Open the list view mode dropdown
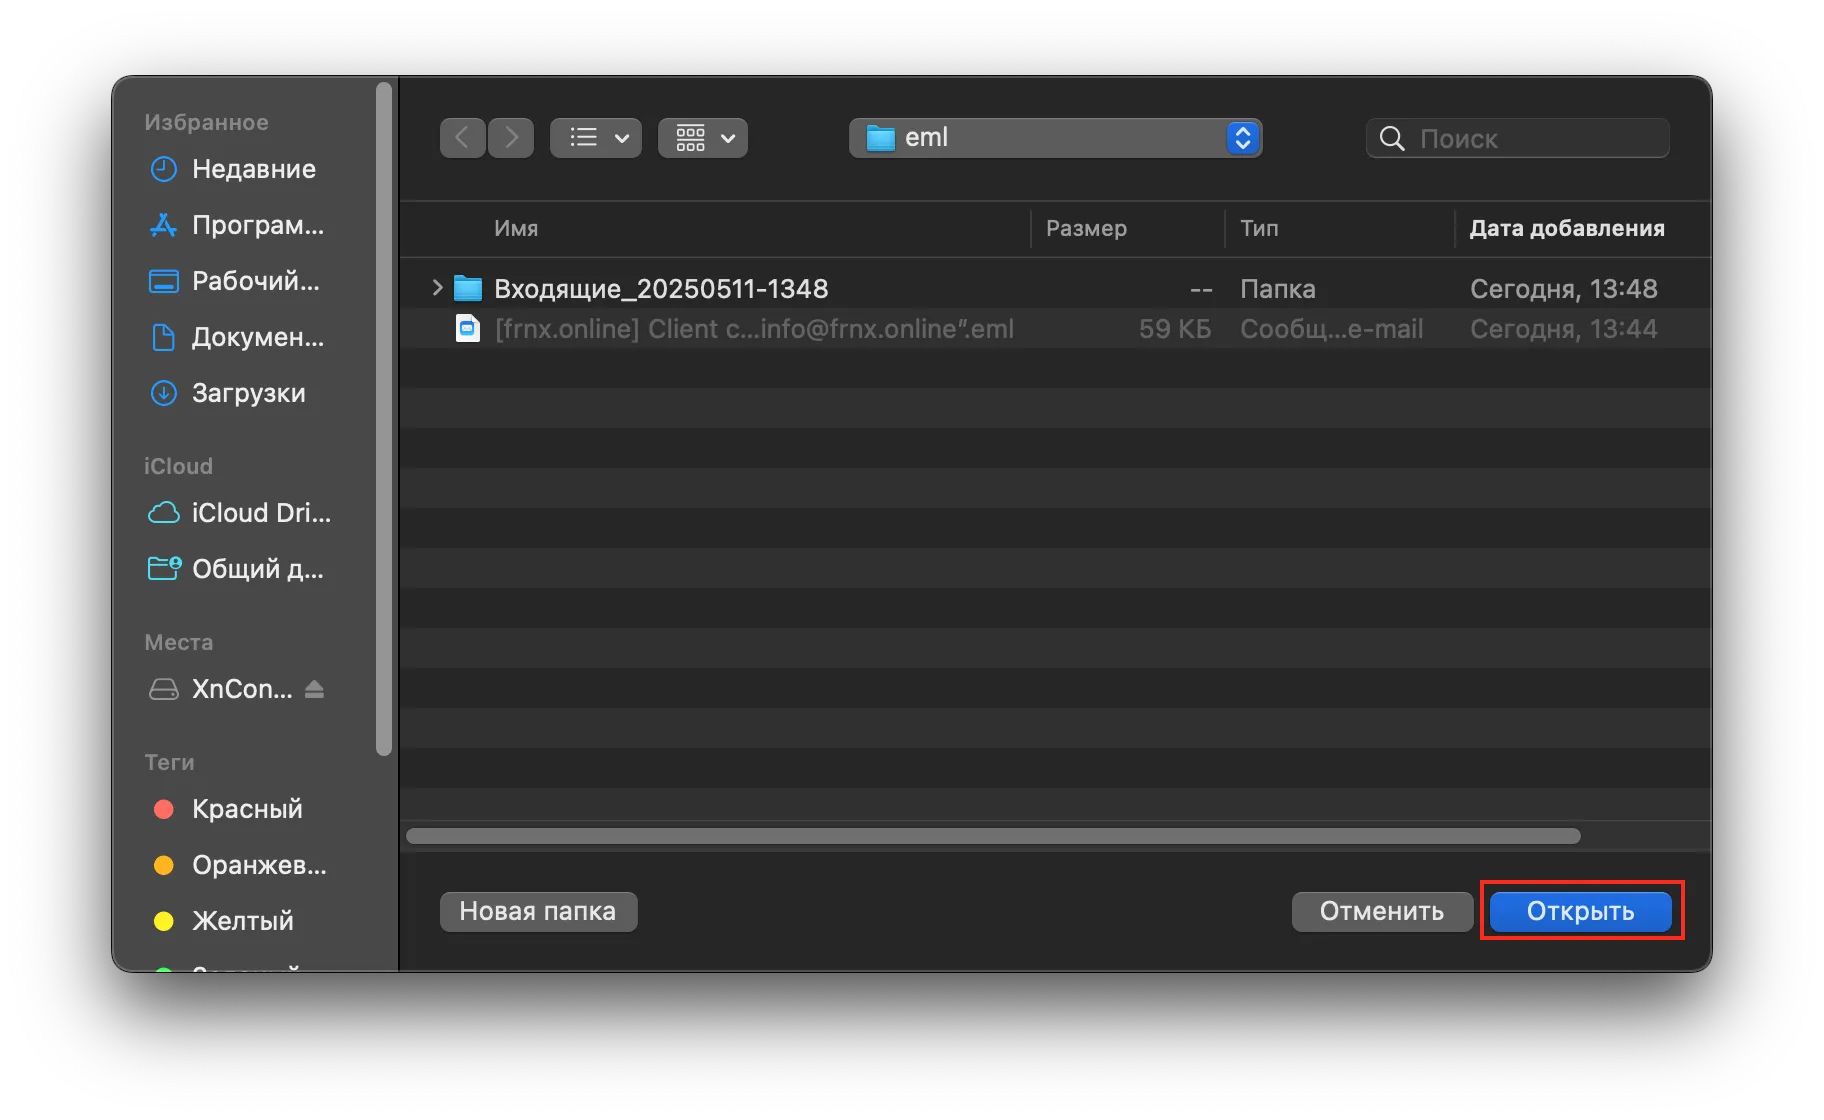The height and width of the screenshot is (1120, 1824). (x=596, y=138)
